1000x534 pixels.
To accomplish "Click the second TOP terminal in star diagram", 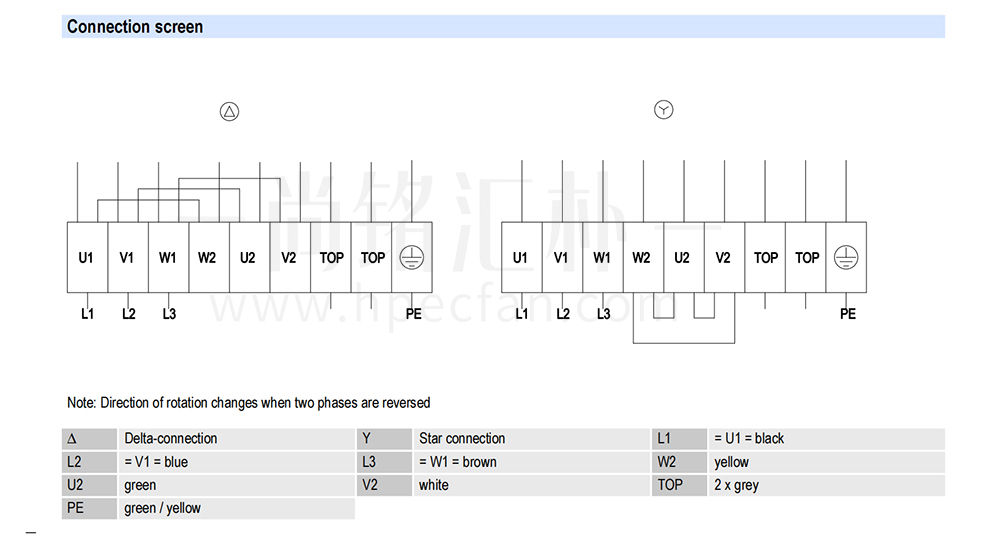I will coord(805,258).
